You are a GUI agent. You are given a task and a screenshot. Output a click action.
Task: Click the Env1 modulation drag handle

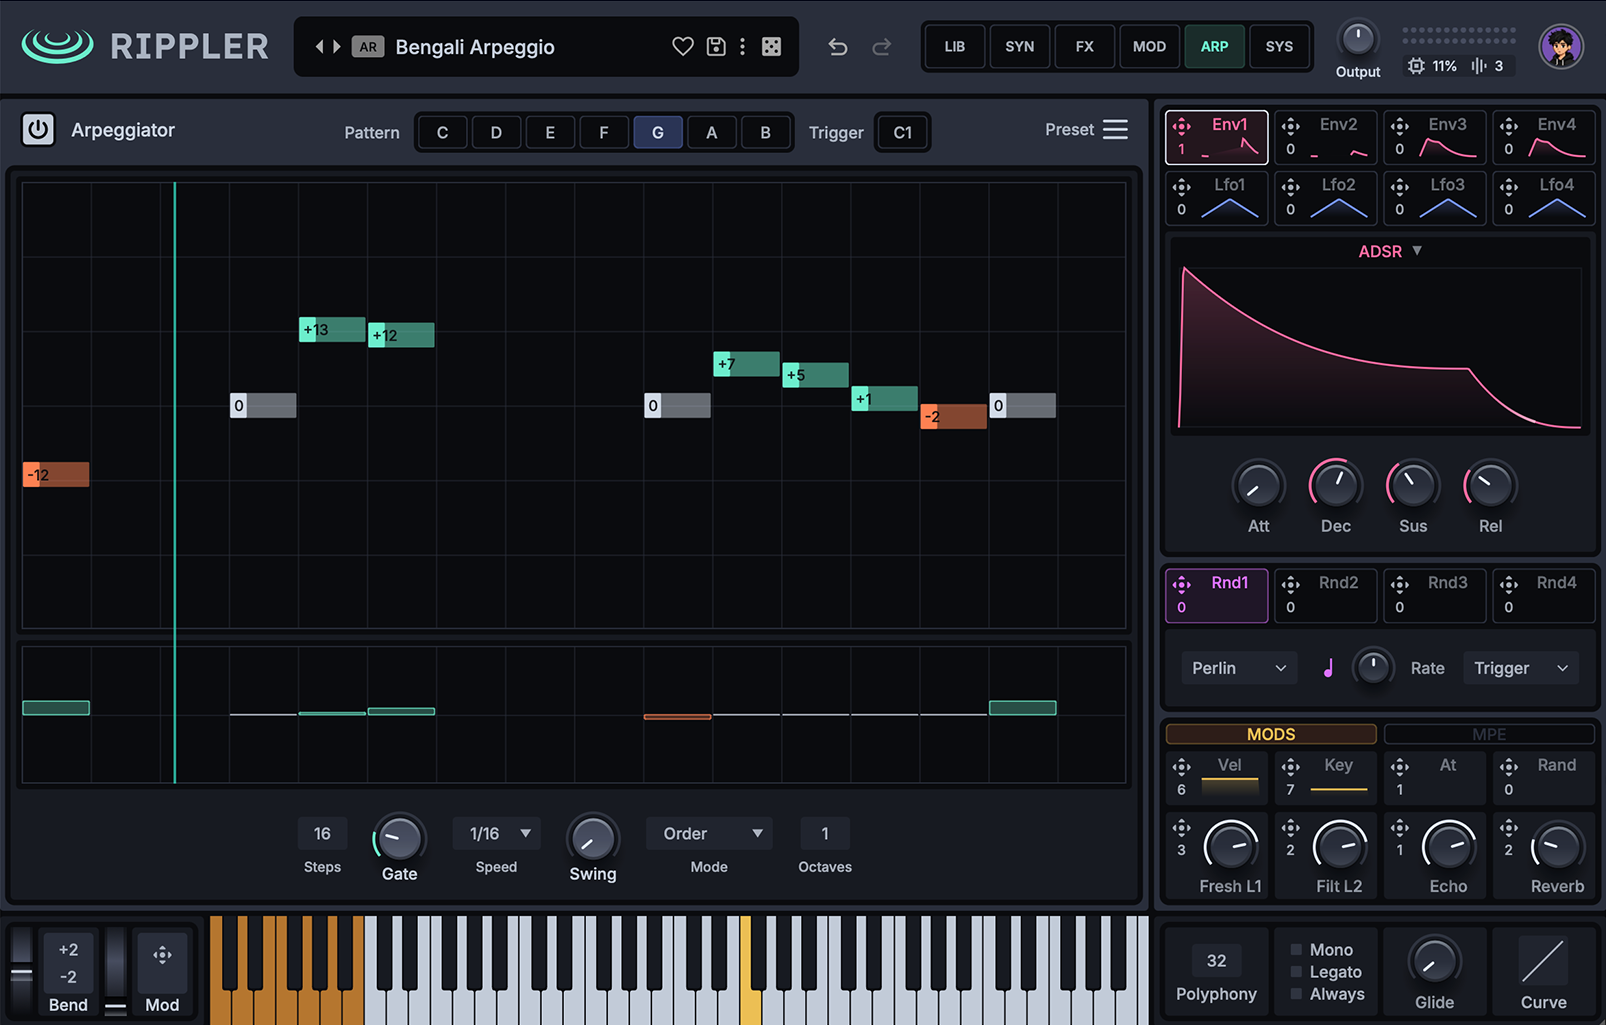click(x=1182, y=125)
